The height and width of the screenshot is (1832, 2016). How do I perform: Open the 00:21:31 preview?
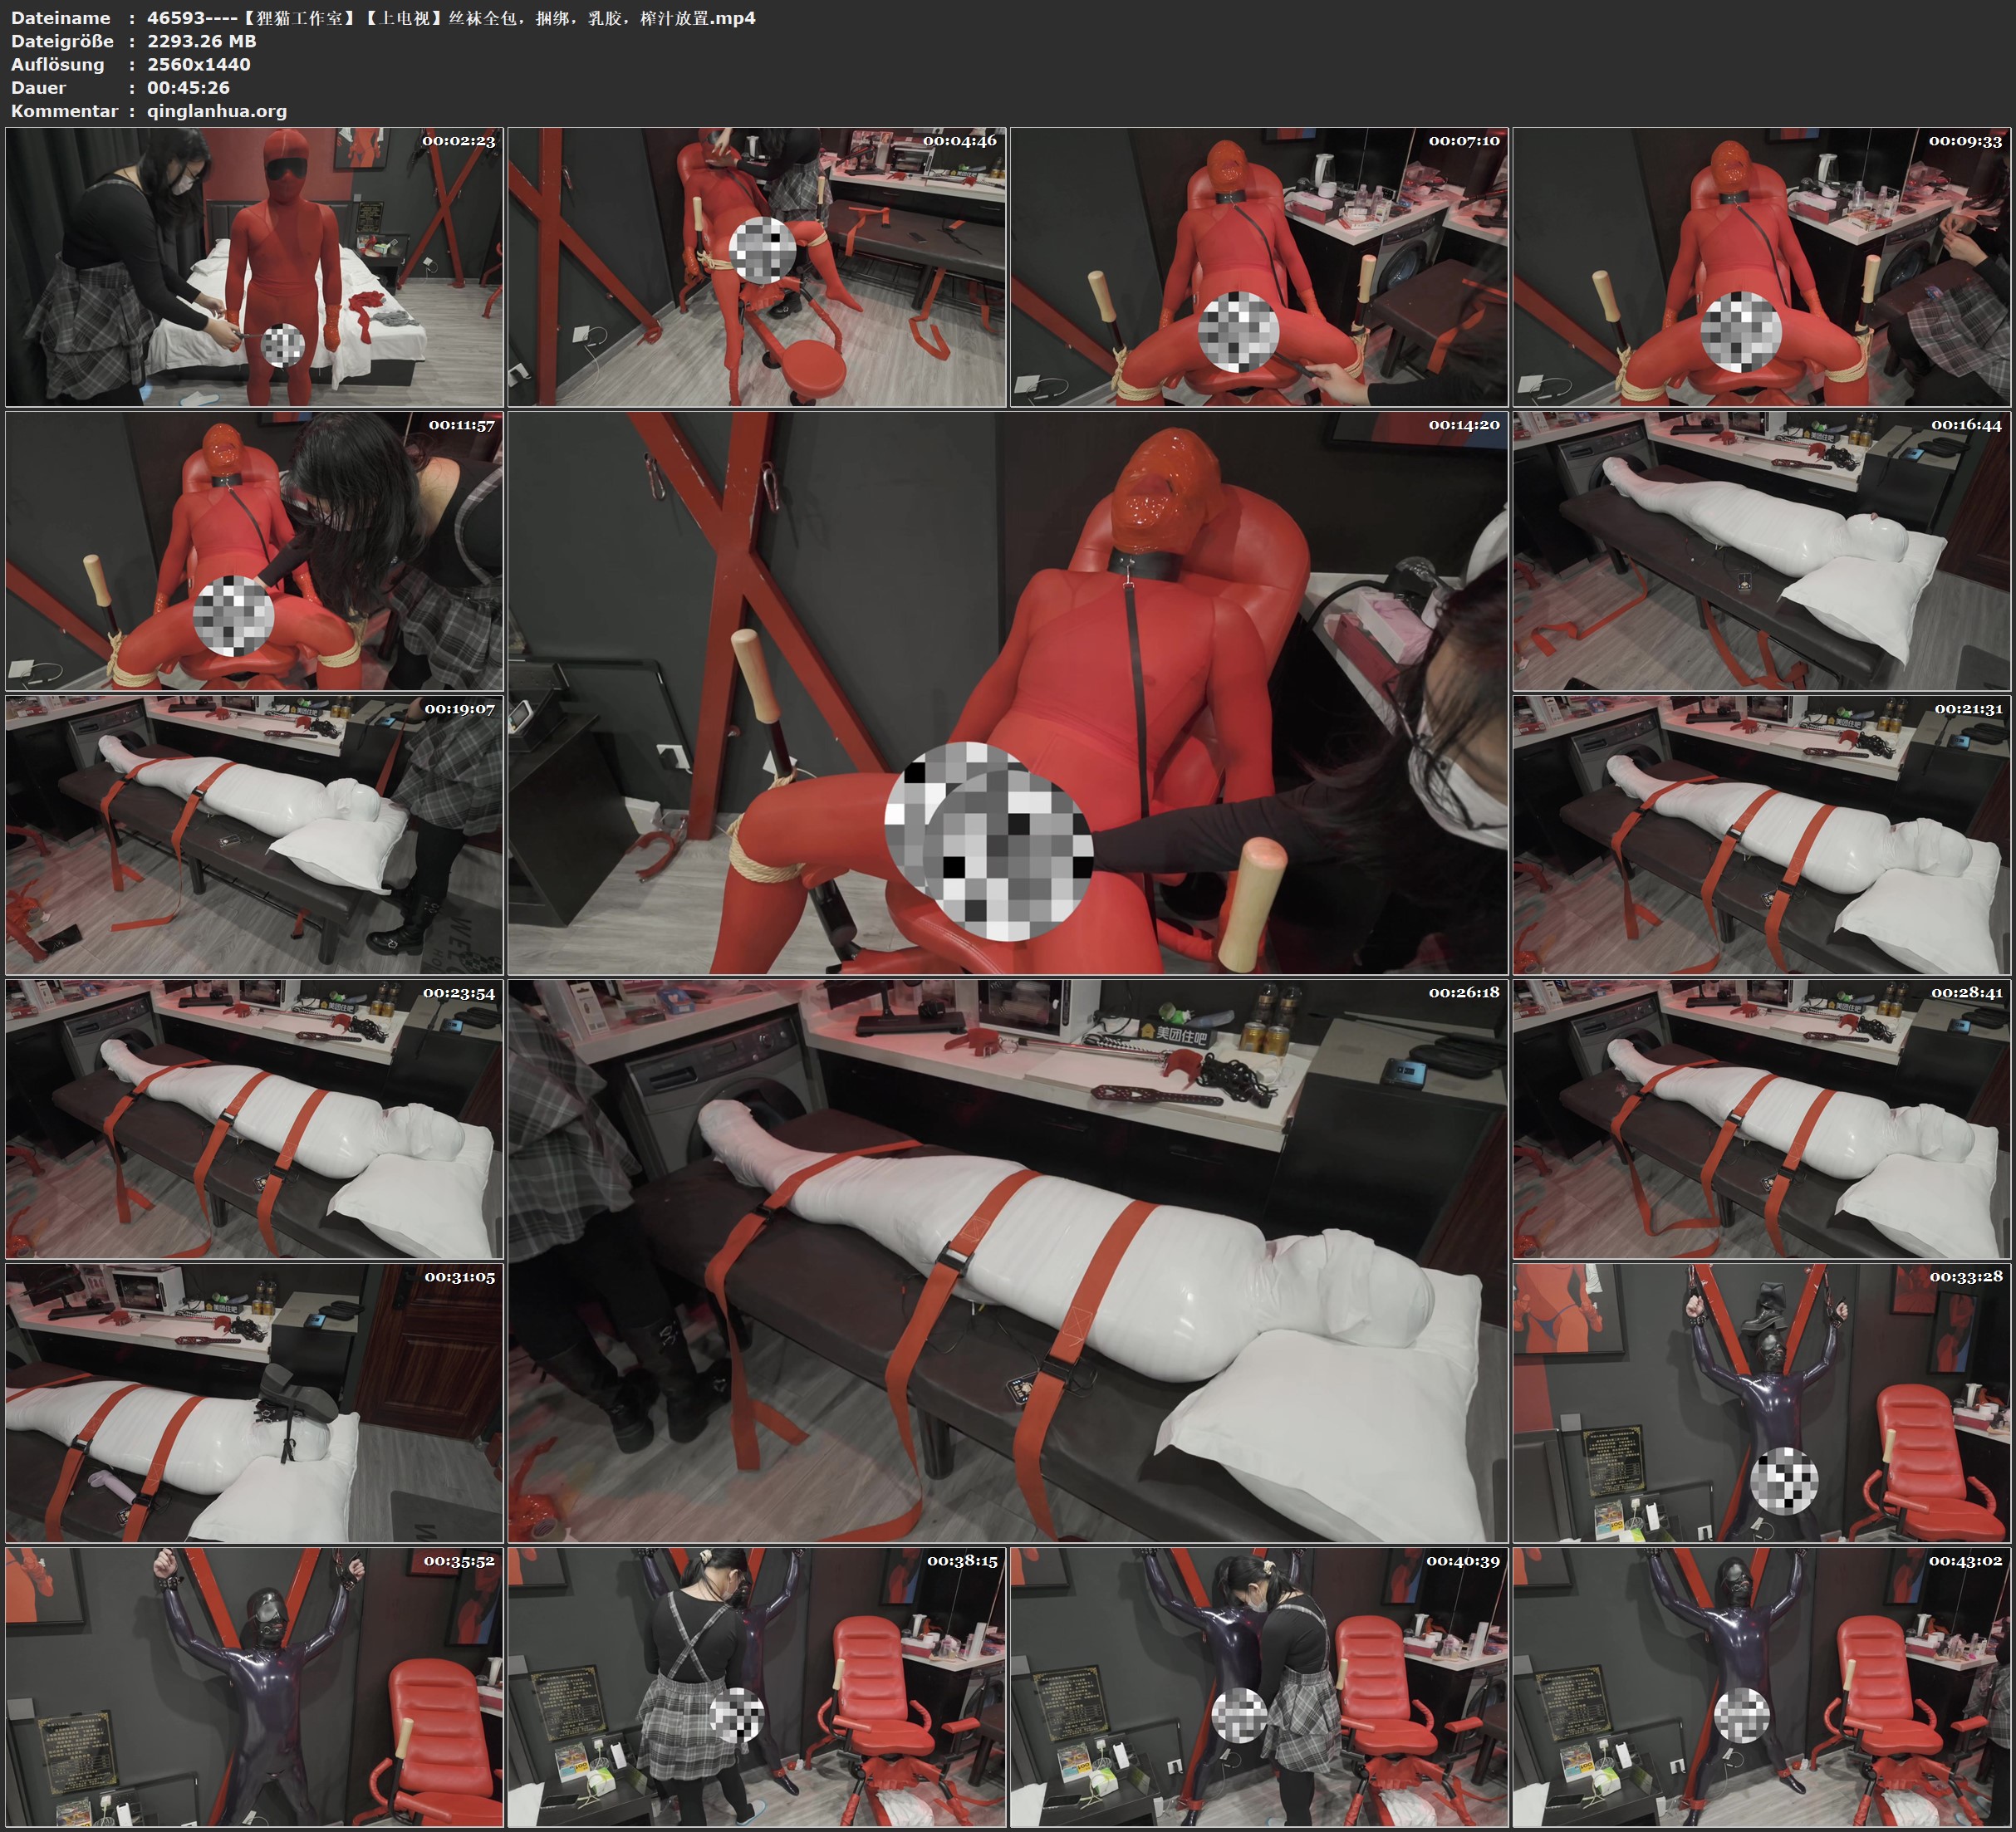[1762, 835]
